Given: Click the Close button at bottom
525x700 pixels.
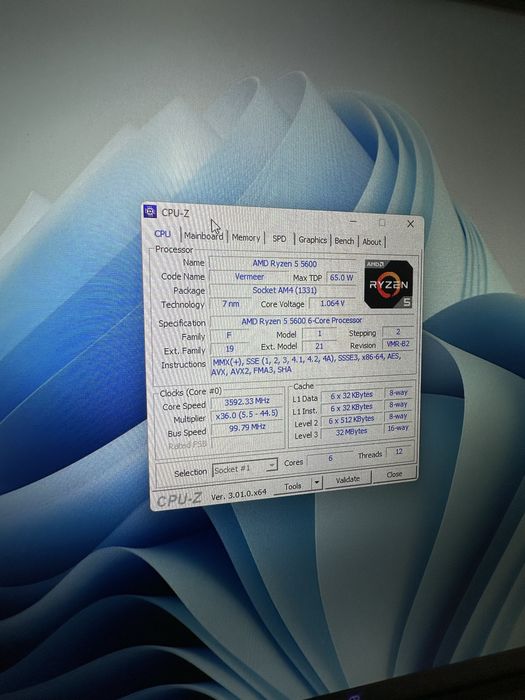Looking at the screenshot, I should (394, 474).
